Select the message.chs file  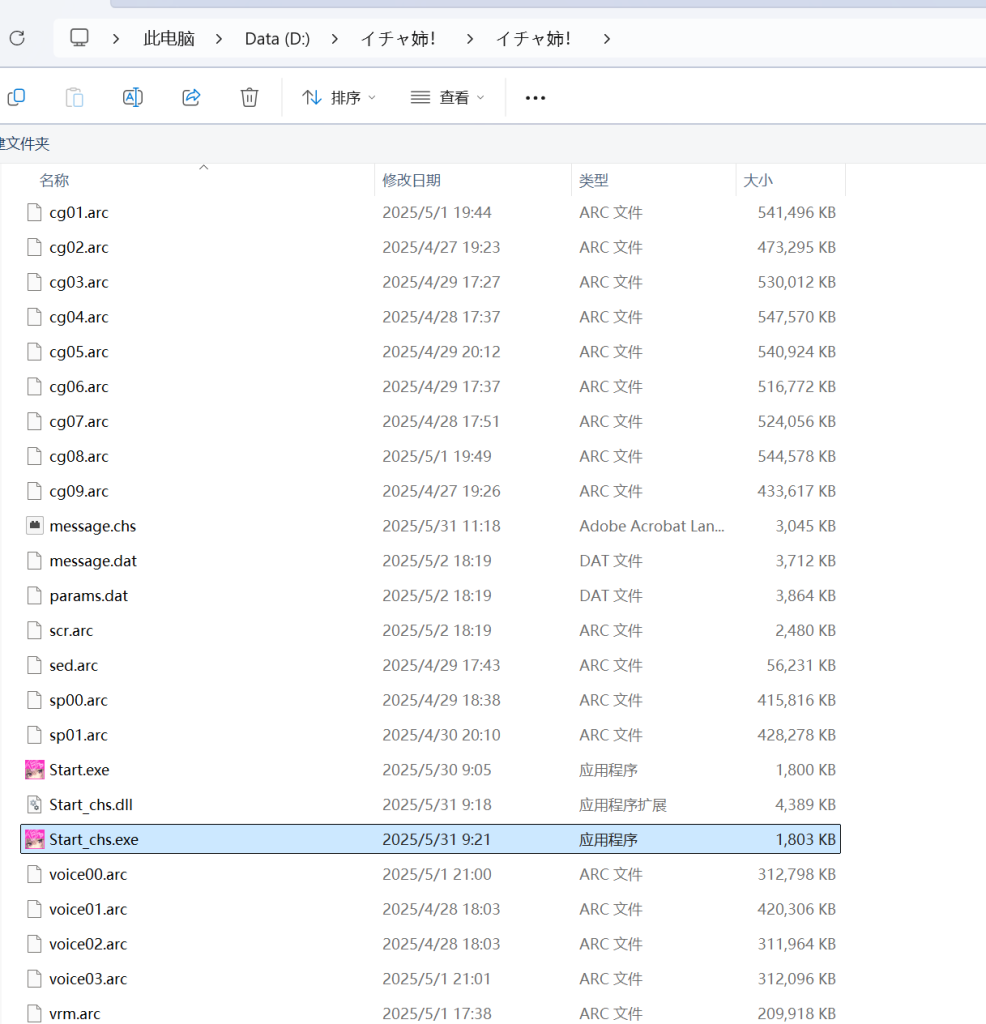pos(92,526)
